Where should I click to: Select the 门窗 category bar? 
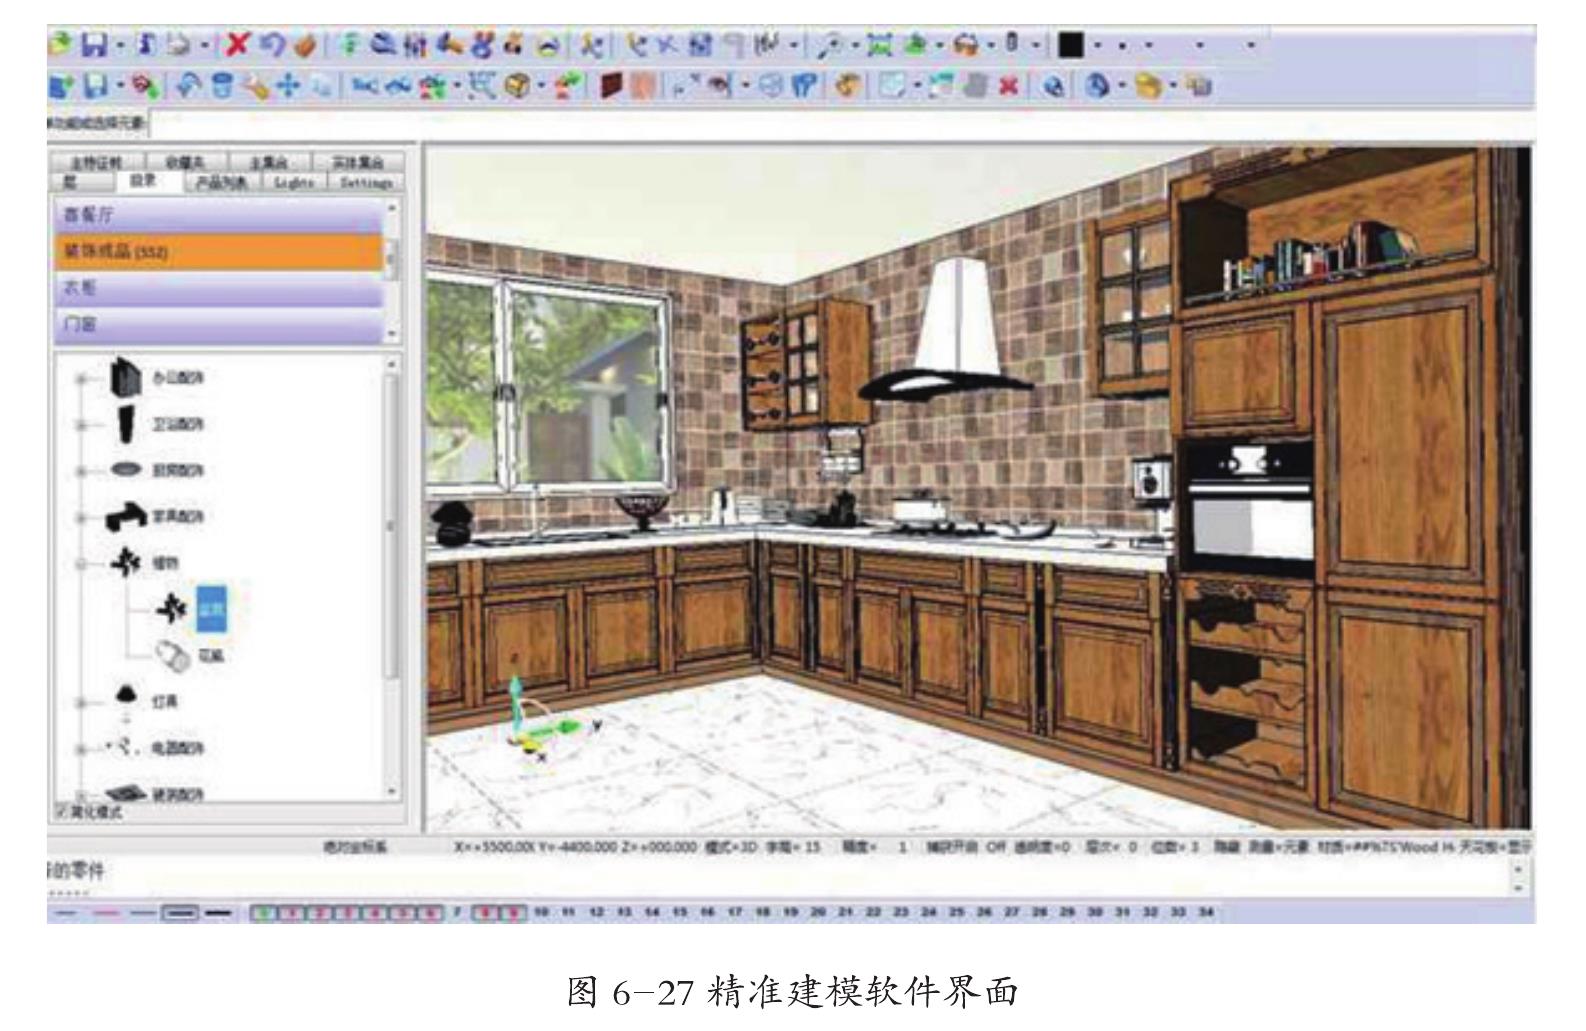pyautogui.click(x=218, y=325)
